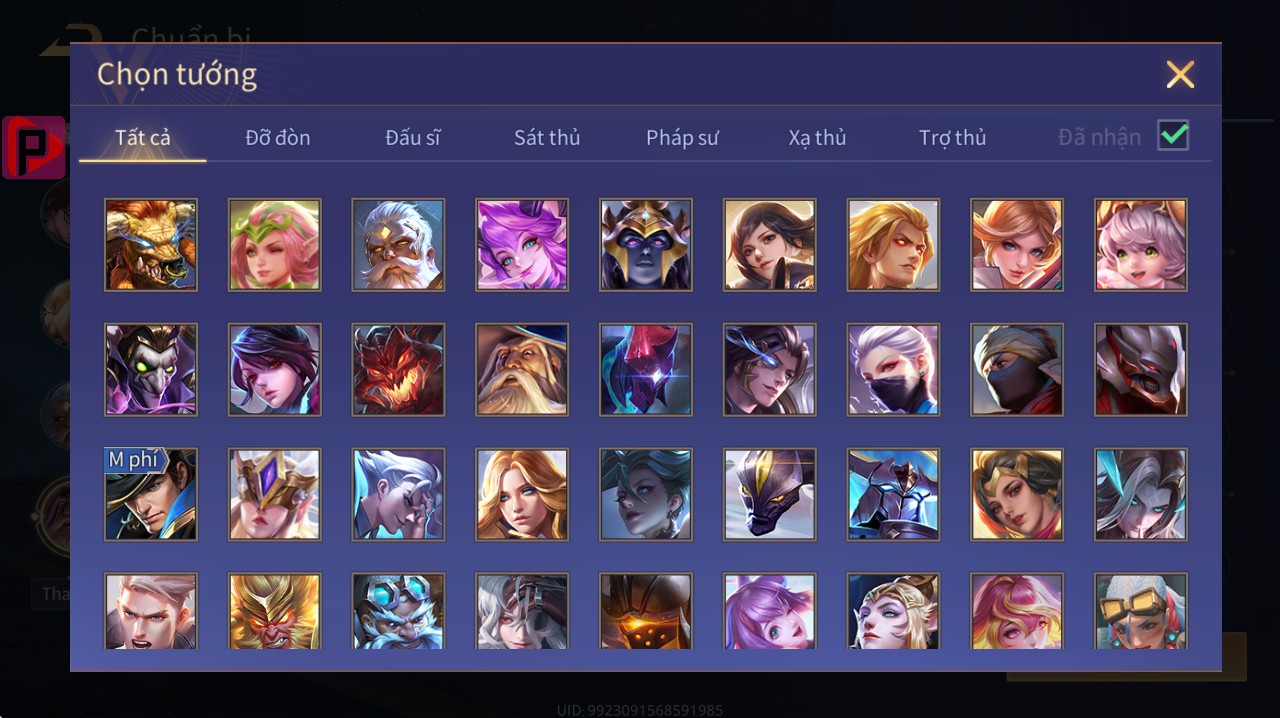Toggle the "Đã nhận" checkbox
1280x718 pixels.
(1173, 135)
